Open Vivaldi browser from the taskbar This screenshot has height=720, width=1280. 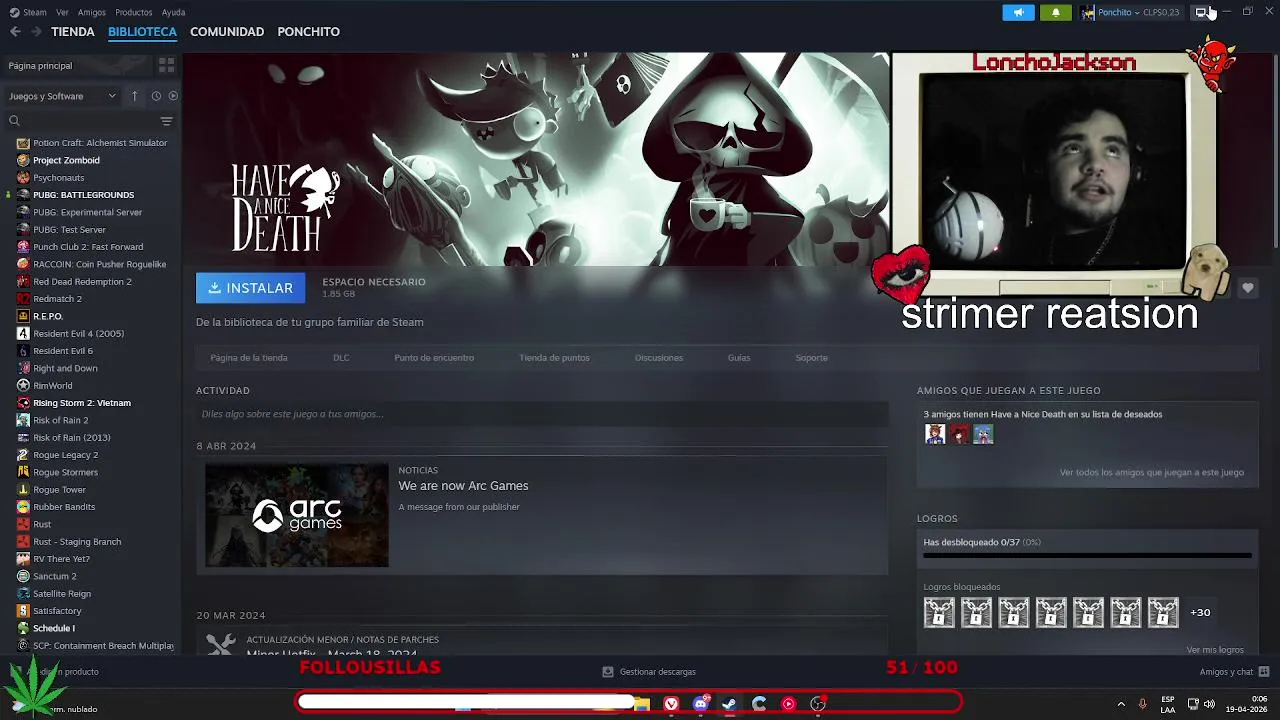click(x=671, y=704)
